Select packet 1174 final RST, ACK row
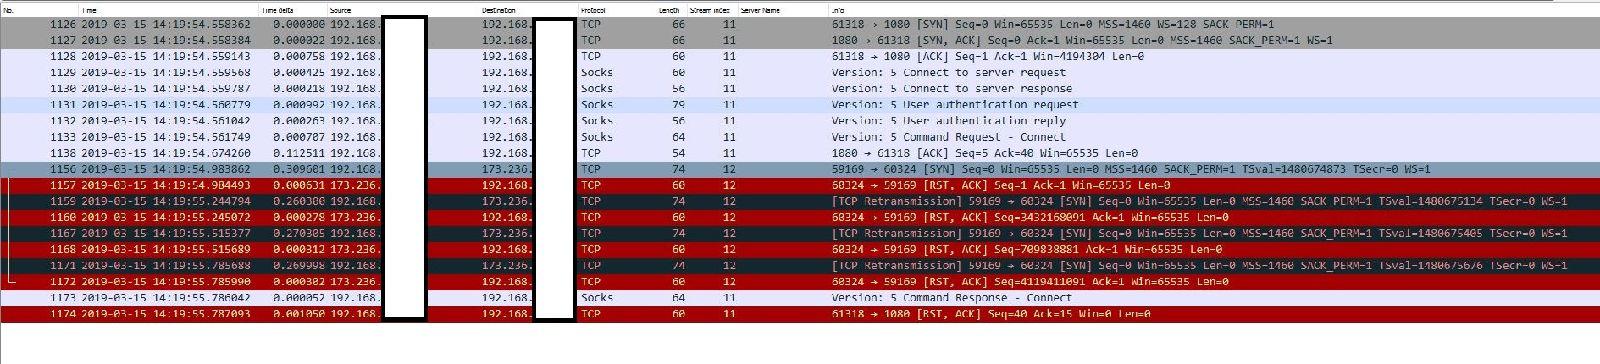This screenshot has height=364, width=1600. (x=800, y=313)
